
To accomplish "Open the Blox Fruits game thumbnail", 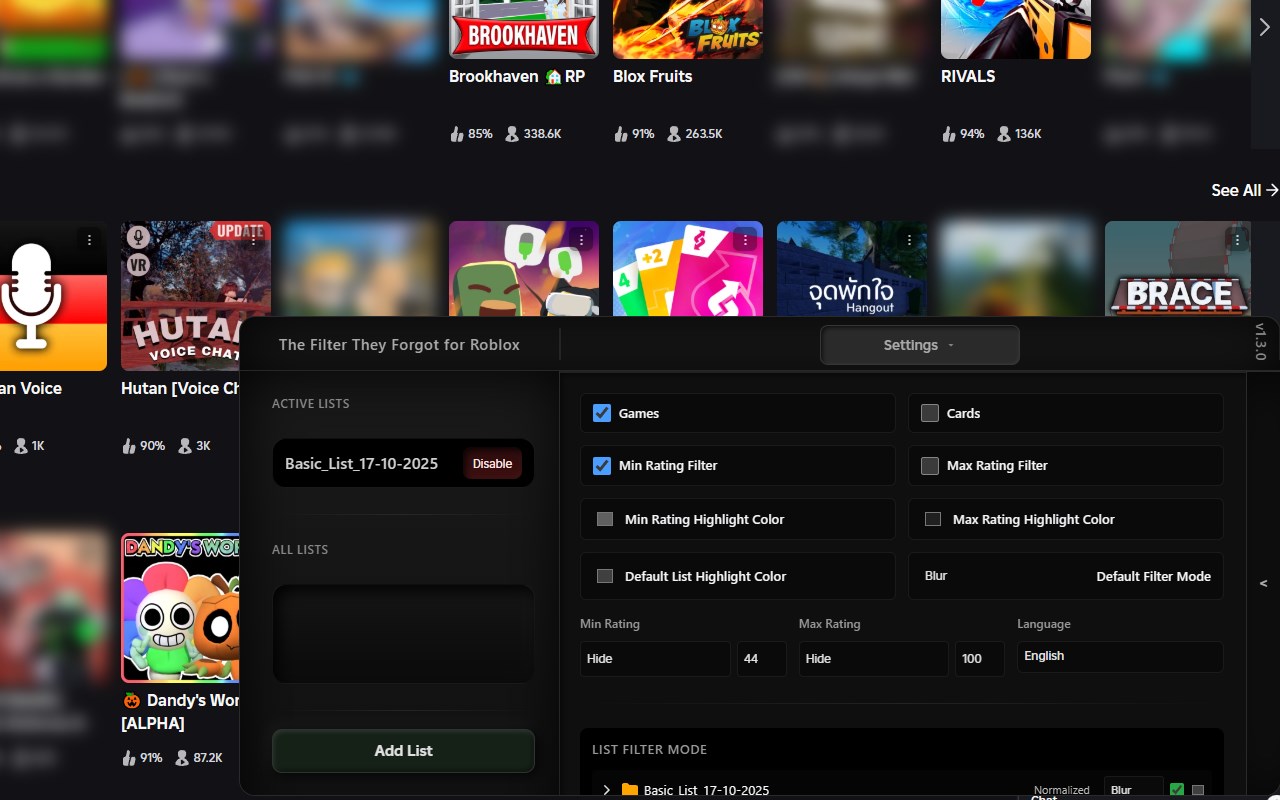I will (688, 29).
